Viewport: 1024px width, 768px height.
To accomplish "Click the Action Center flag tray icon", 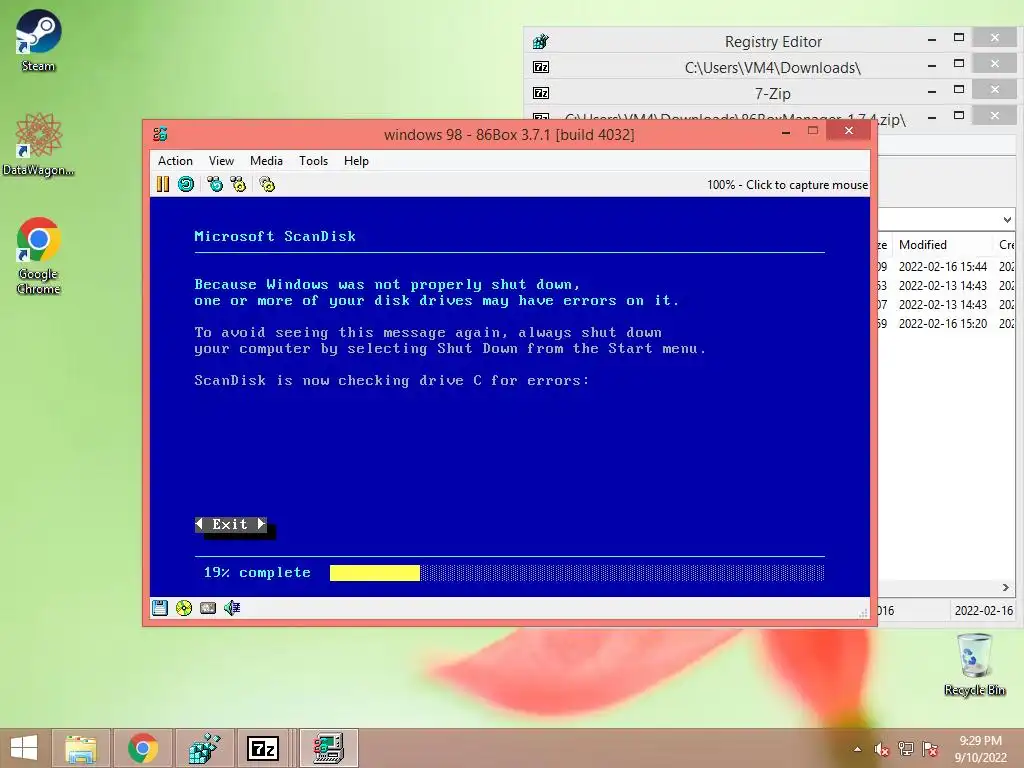I will point(930,749).
